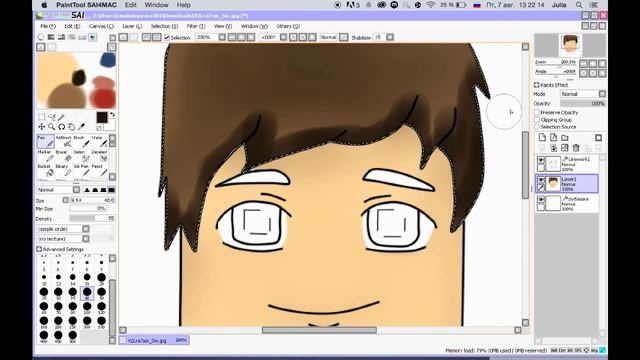Delete the selected layer with trash icon

(x=576, y=148)
